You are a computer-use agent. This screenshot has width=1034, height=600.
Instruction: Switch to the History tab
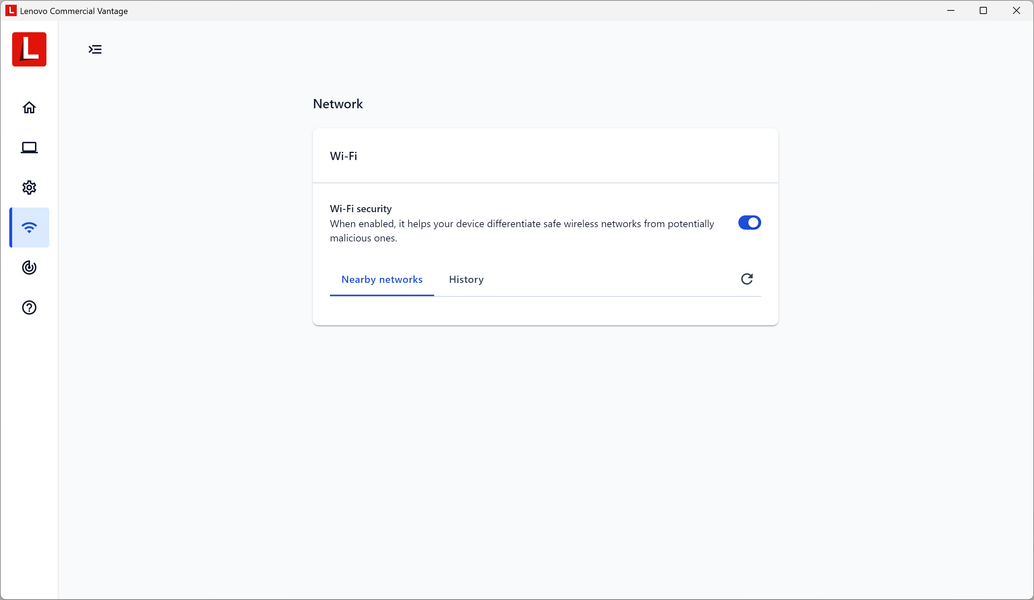[x=466, y=280]
